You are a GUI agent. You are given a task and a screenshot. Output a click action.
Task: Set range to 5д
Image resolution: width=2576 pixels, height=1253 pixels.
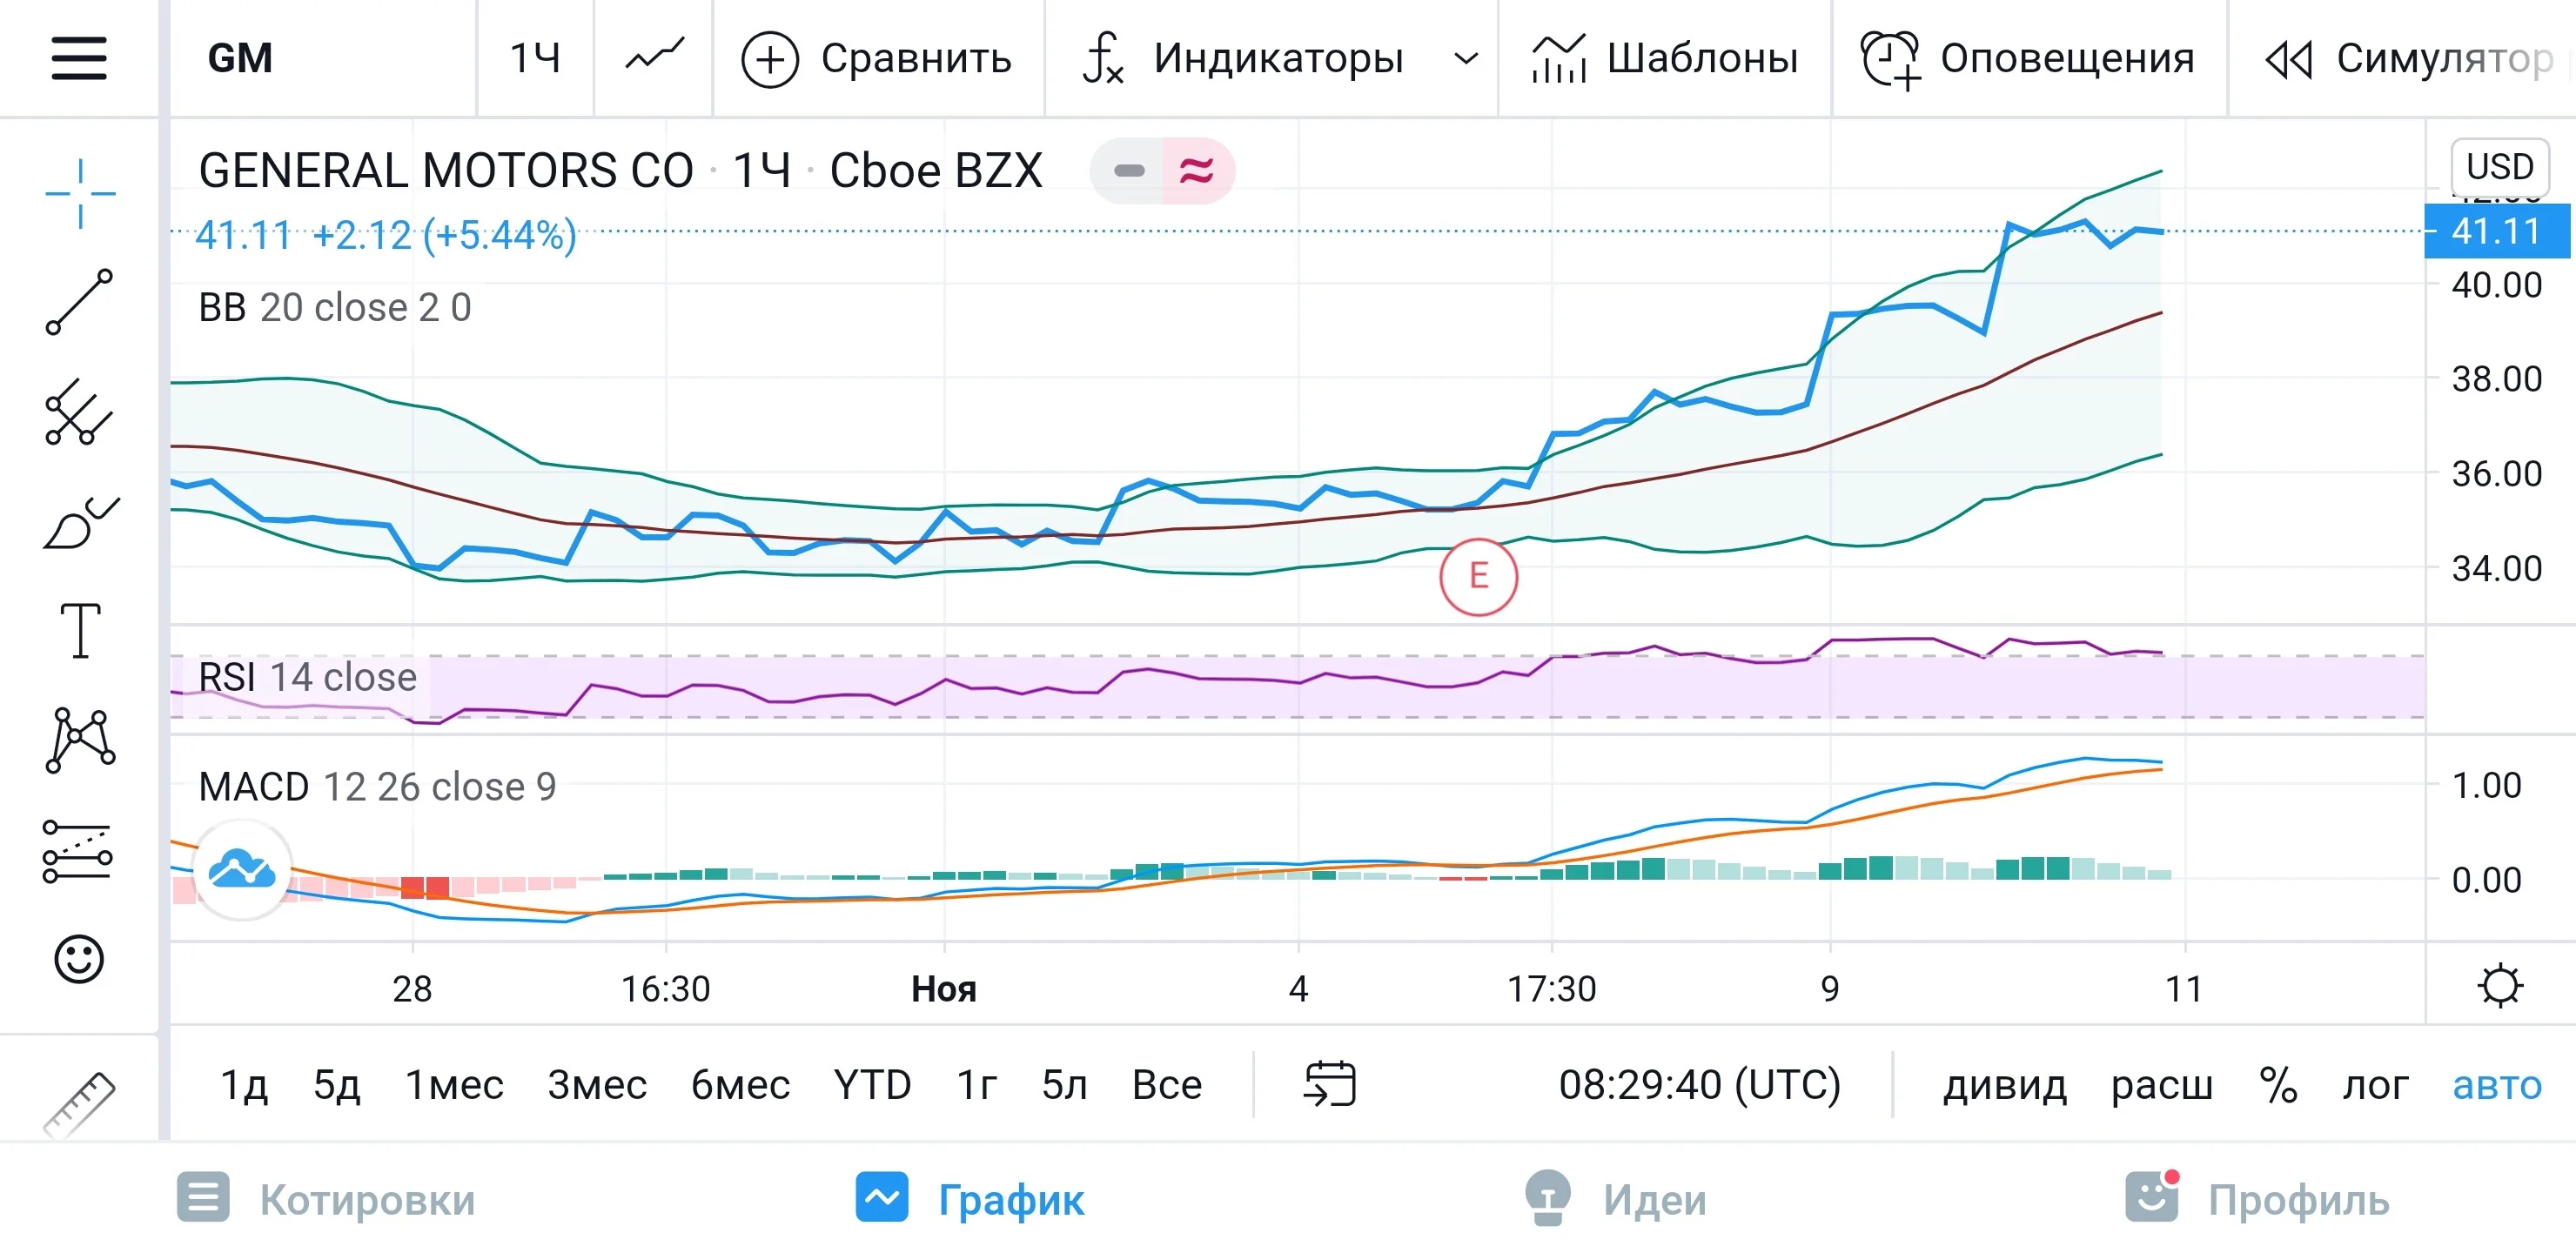point(336,1084)
